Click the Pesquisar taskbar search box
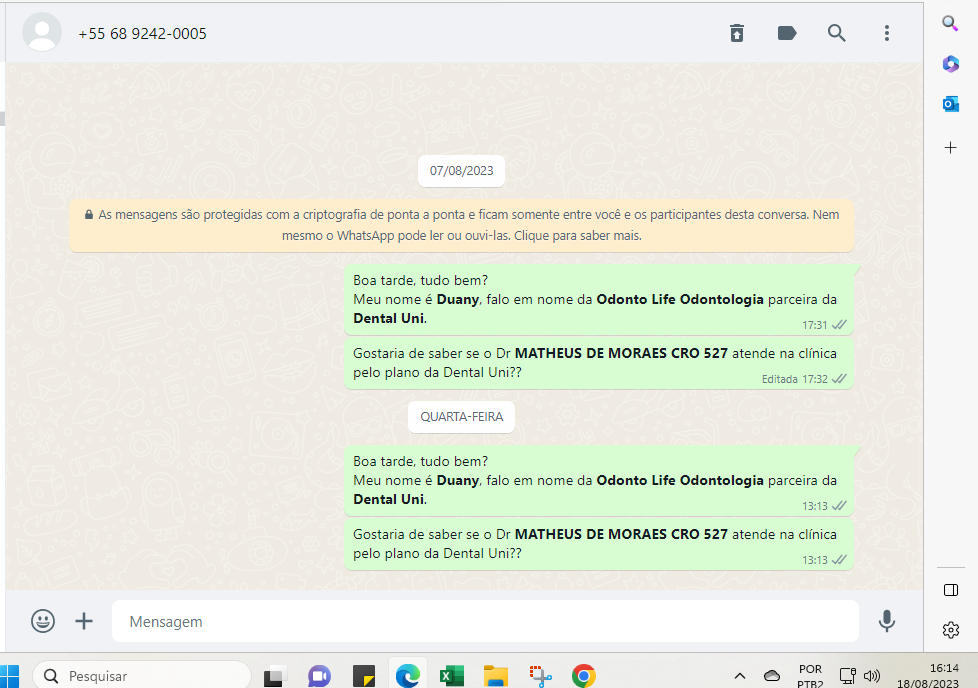Screen dimensions: 978x688 click(x=142, y=676)
